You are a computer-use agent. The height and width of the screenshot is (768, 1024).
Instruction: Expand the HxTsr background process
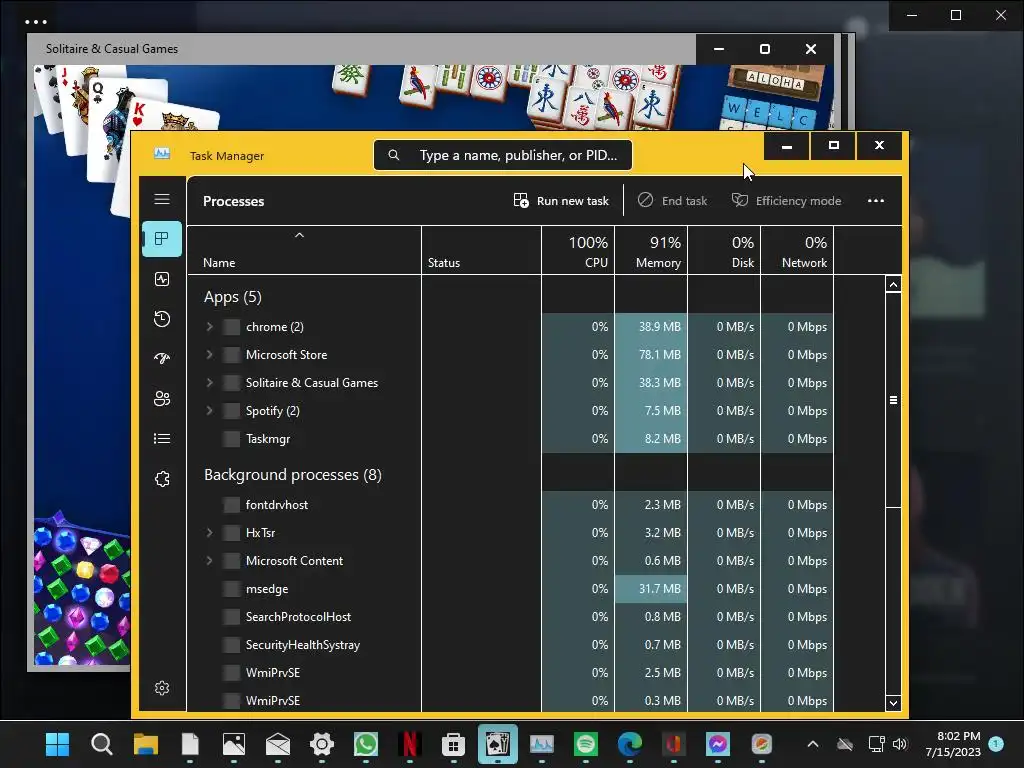(210, 533)
